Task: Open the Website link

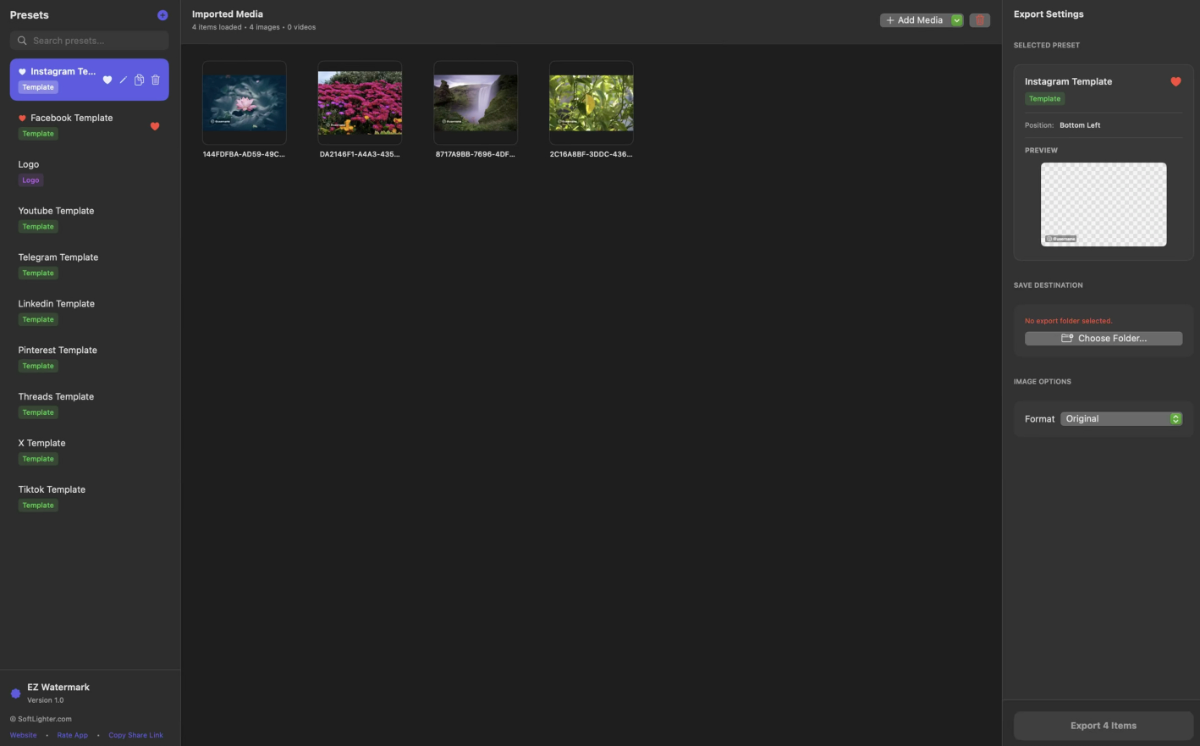Action: tap(23, 735)
